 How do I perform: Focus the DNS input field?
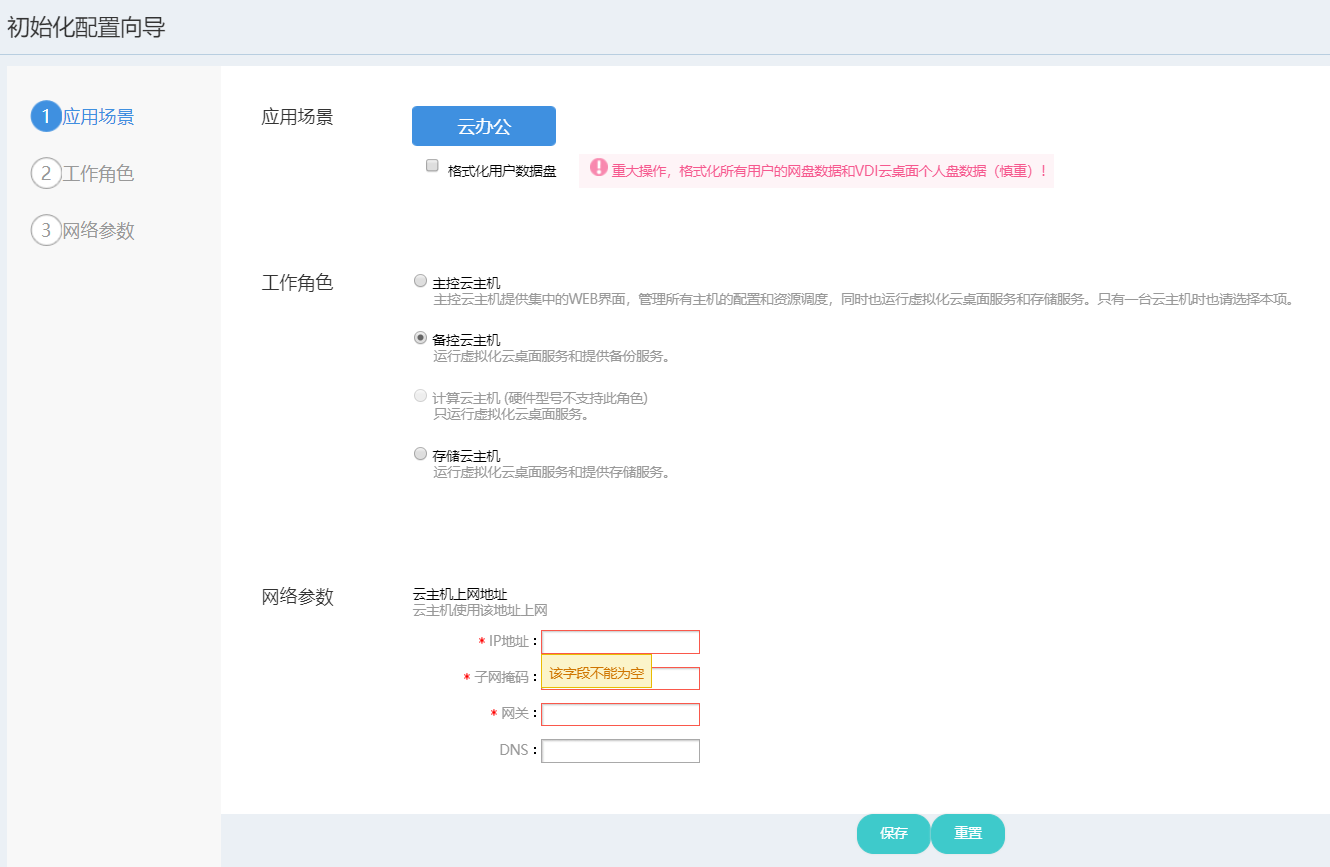click(620, 751)
